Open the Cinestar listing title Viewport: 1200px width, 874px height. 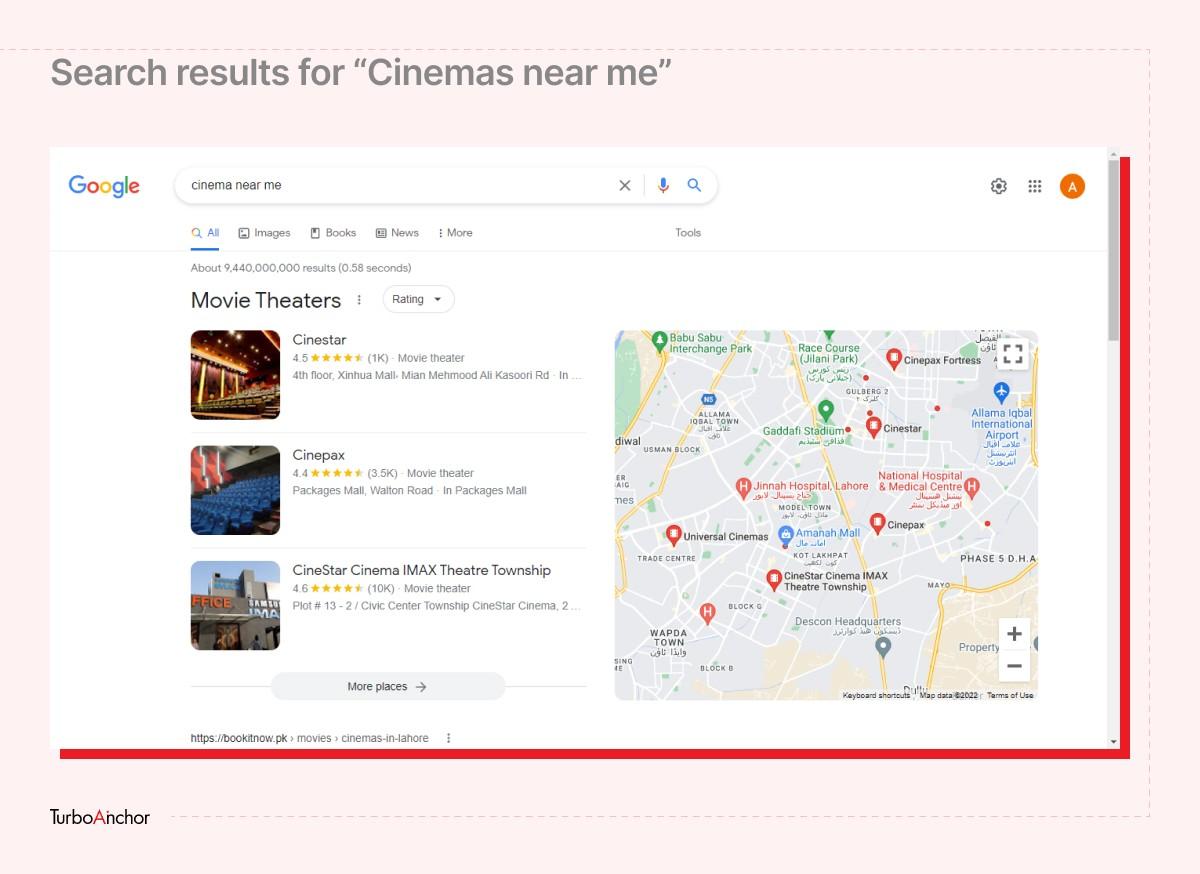(319, 340)
